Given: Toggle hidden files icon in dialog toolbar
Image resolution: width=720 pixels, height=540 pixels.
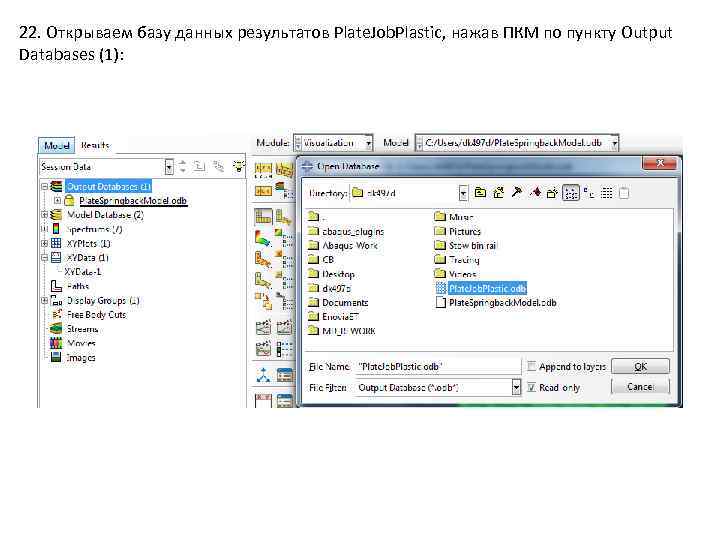Looking at the screenshot, I should [624, 193].
